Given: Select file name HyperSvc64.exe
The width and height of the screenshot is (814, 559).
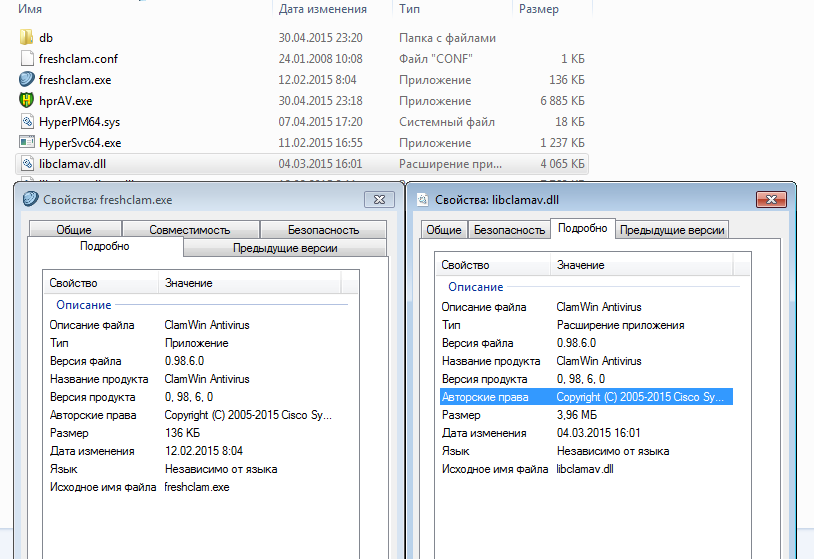Looking at the screenshot, I should point(80,143).
